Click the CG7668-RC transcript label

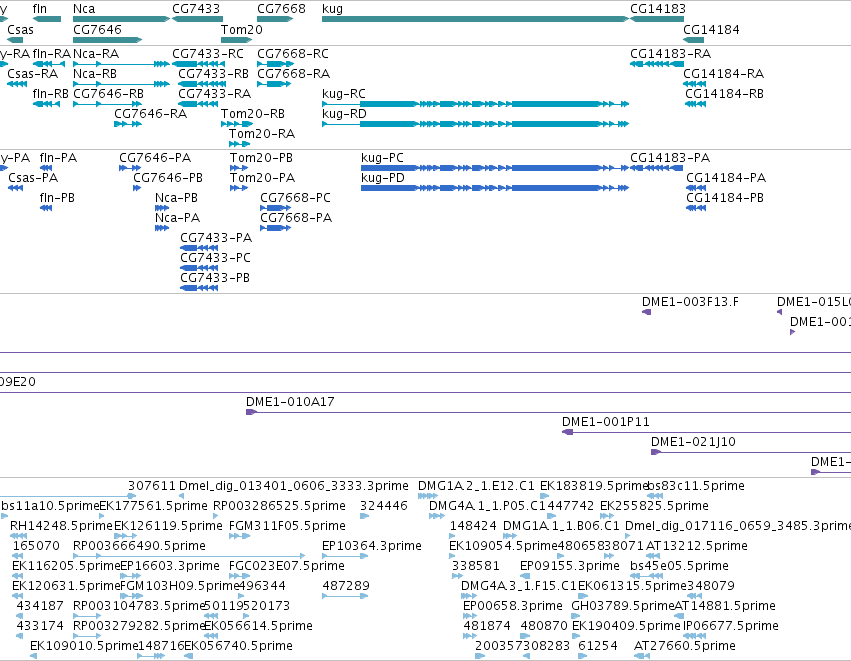293,54
